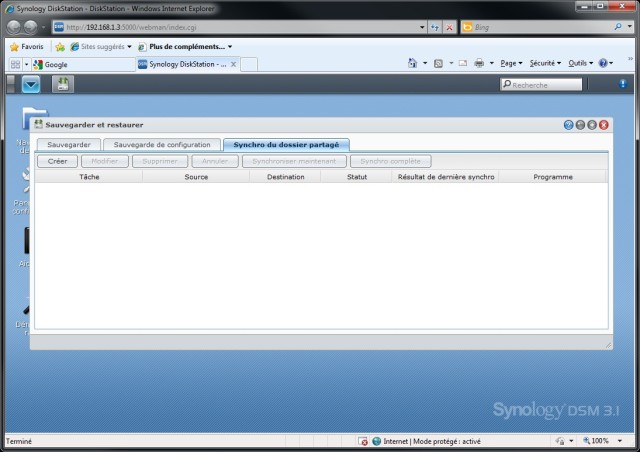640x452 pixels.
Task: Click the Statut column header
Action: tap(357, 177)
